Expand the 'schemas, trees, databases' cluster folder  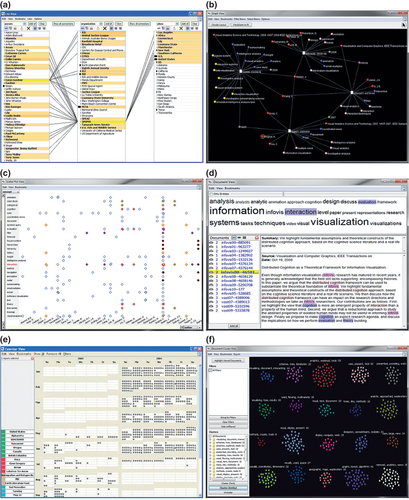[211, 442]
